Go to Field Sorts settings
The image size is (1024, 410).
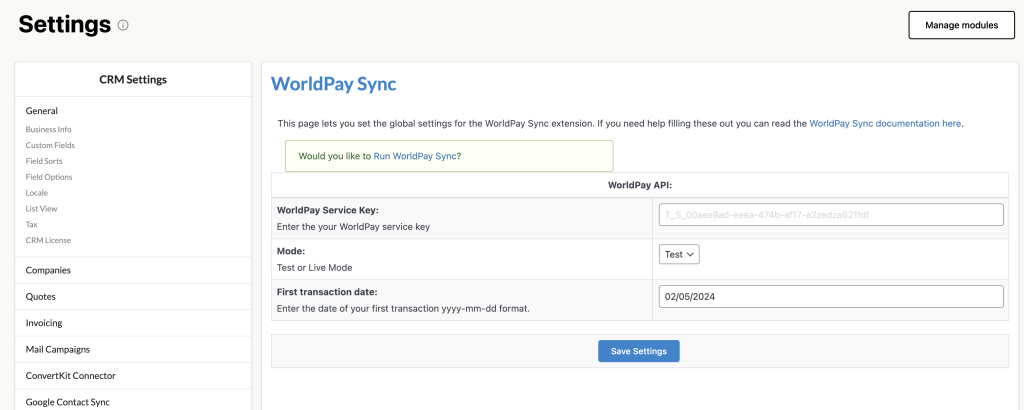click(44, 161)
